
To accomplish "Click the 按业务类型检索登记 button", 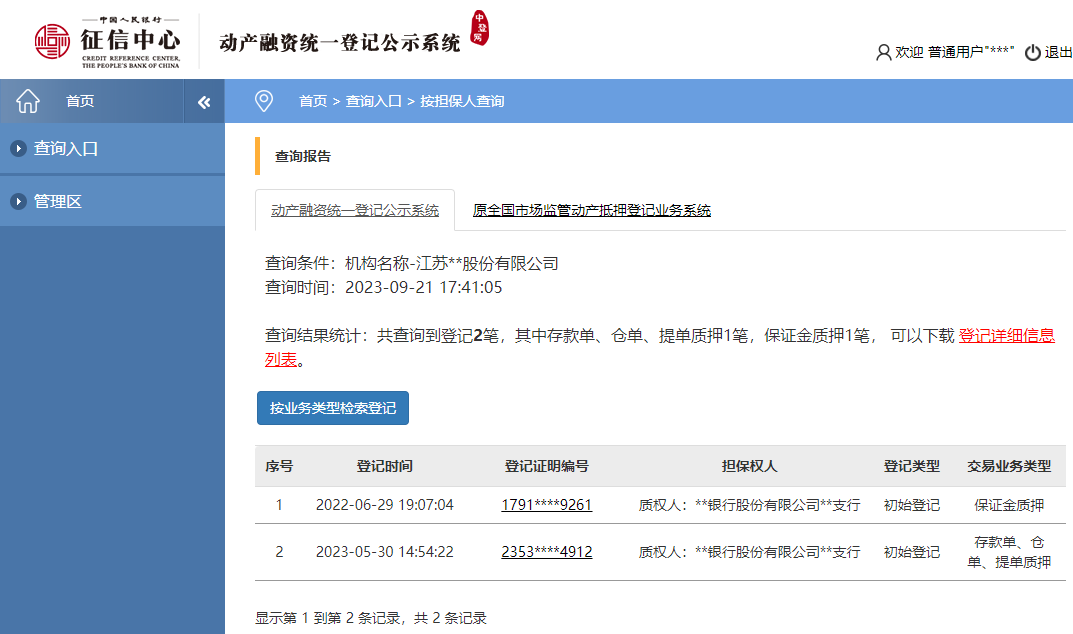I will [333, 408].
